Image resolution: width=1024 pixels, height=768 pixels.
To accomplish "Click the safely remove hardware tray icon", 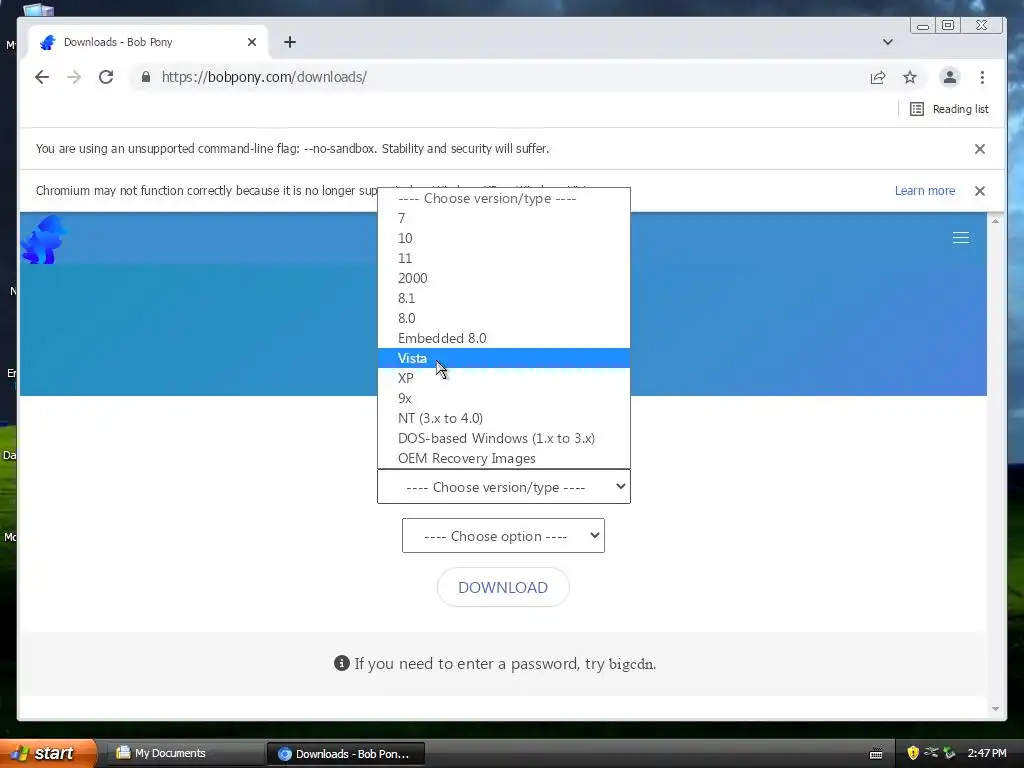I will pyautogui.click(x=949, y=753).
